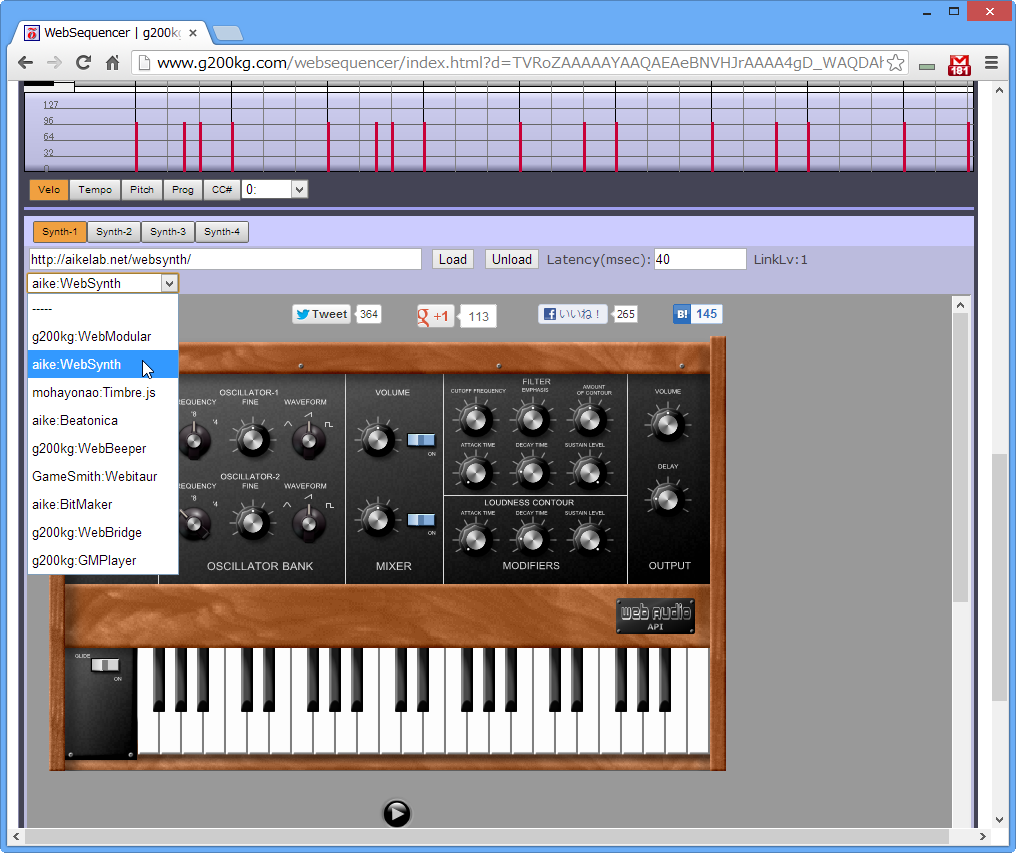
Task: Click the Load button
Action: pos(453,259)
